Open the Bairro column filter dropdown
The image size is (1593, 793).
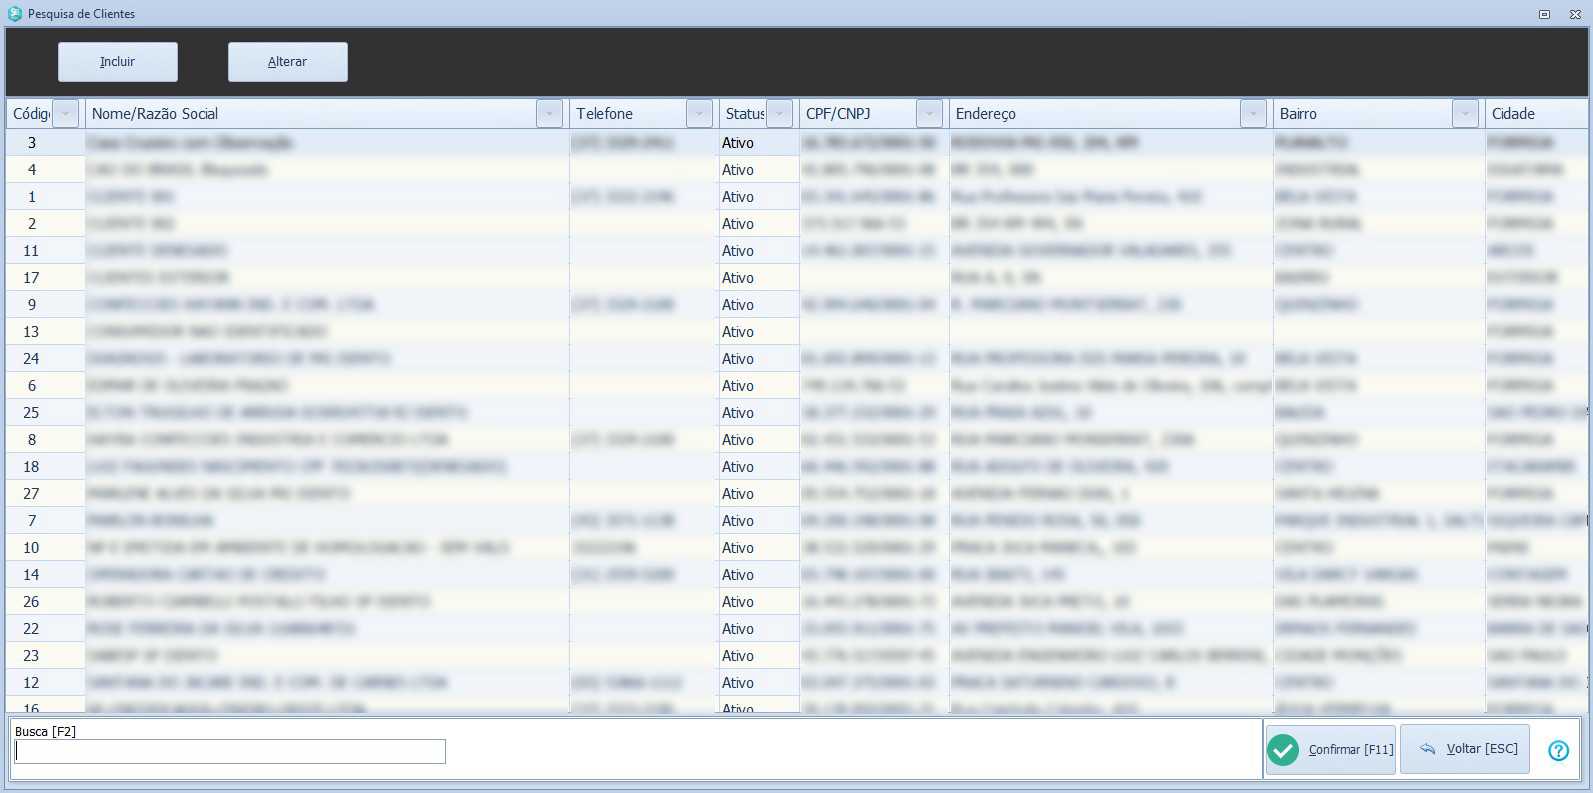pos(1465,114)
